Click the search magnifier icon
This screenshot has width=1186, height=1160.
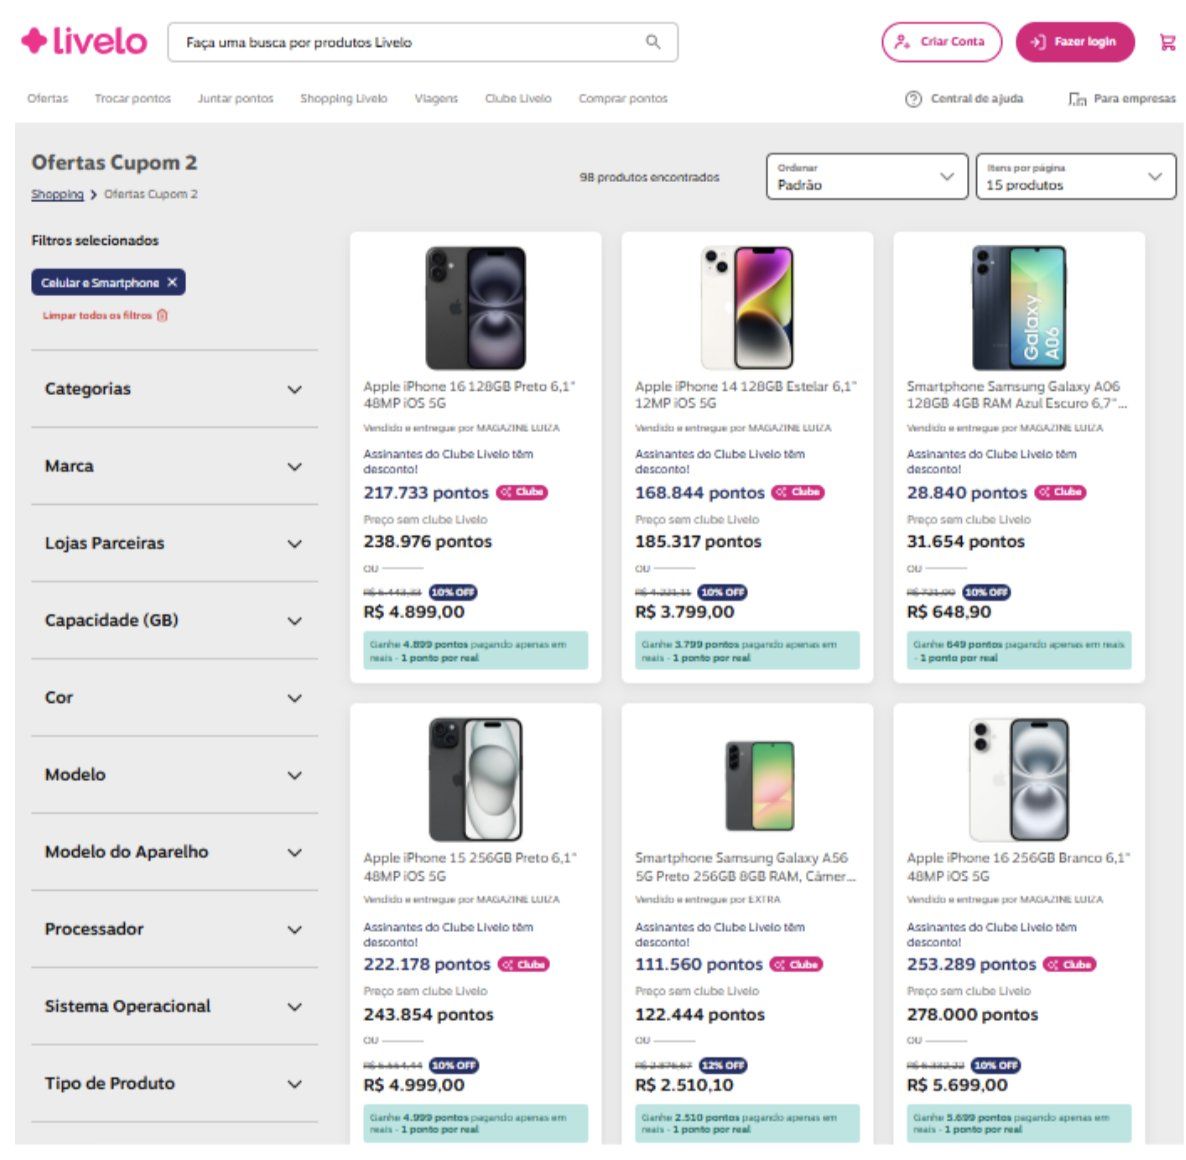pos(653,42)
